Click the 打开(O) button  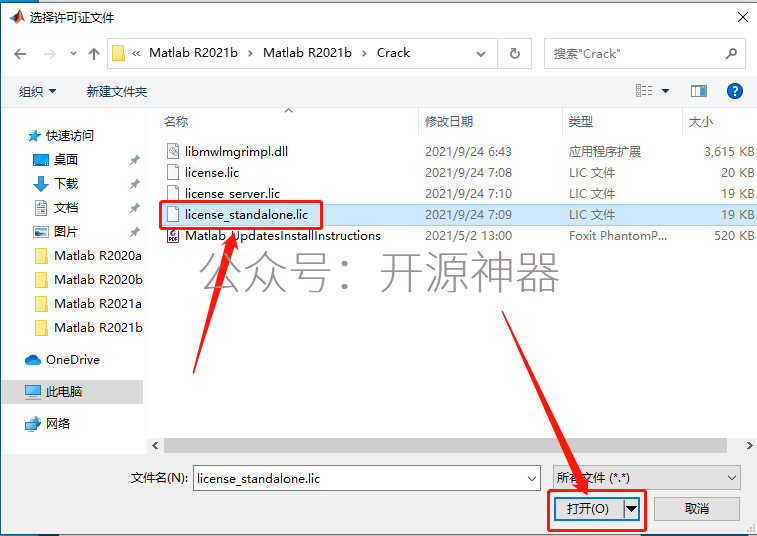click(x=588, y=508)
